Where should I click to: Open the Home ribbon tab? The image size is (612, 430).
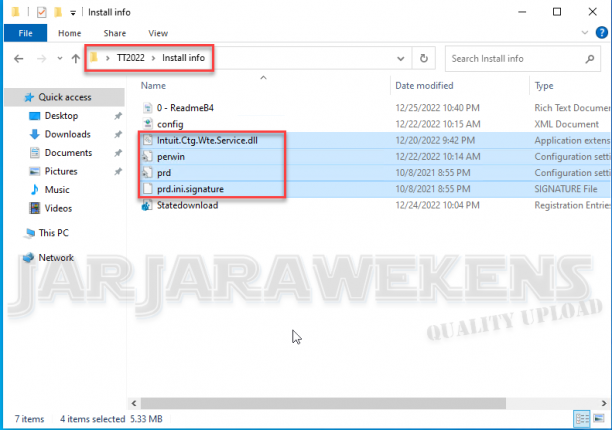69,33
